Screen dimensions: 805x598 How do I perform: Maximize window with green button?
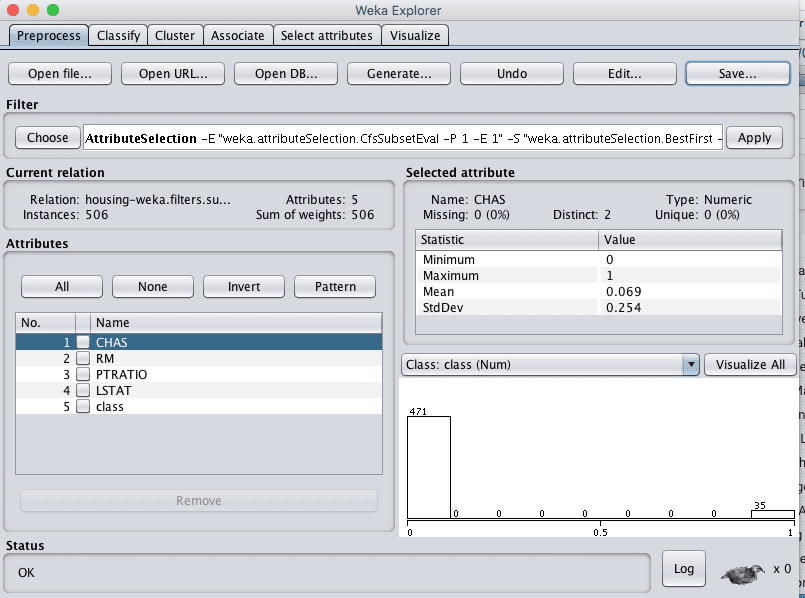[x=53, y=10]
